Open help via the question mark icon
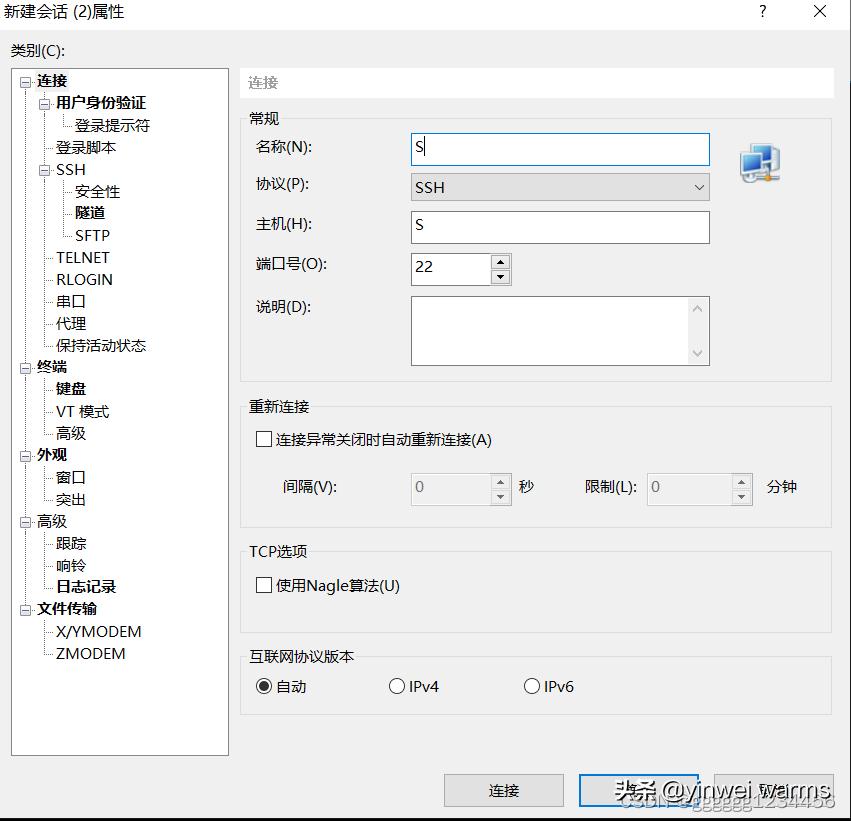851x821 pixels. tap(763, 12)
